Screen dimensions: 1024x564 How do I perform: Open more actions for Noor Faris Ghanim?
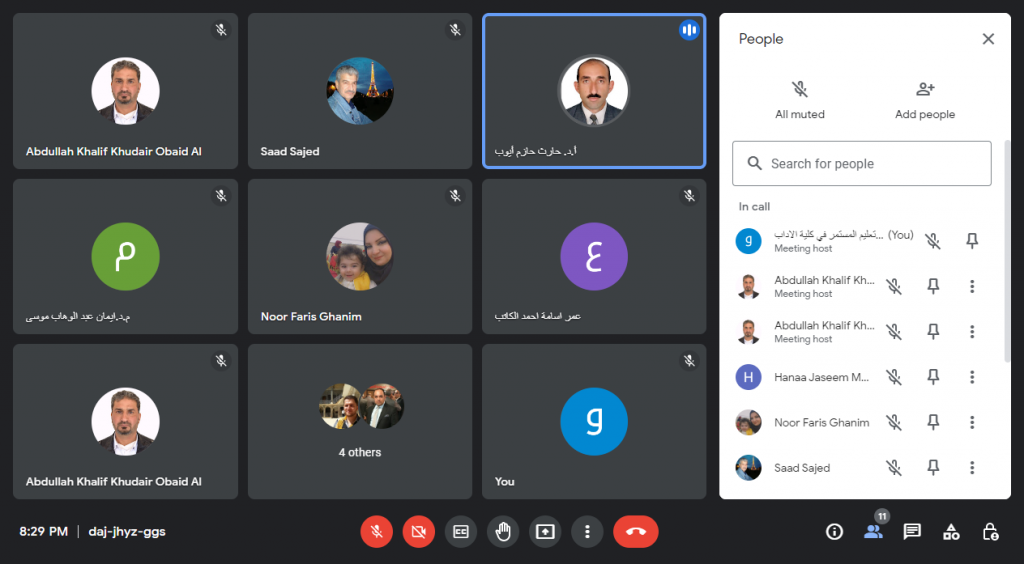tap(972, 422)
